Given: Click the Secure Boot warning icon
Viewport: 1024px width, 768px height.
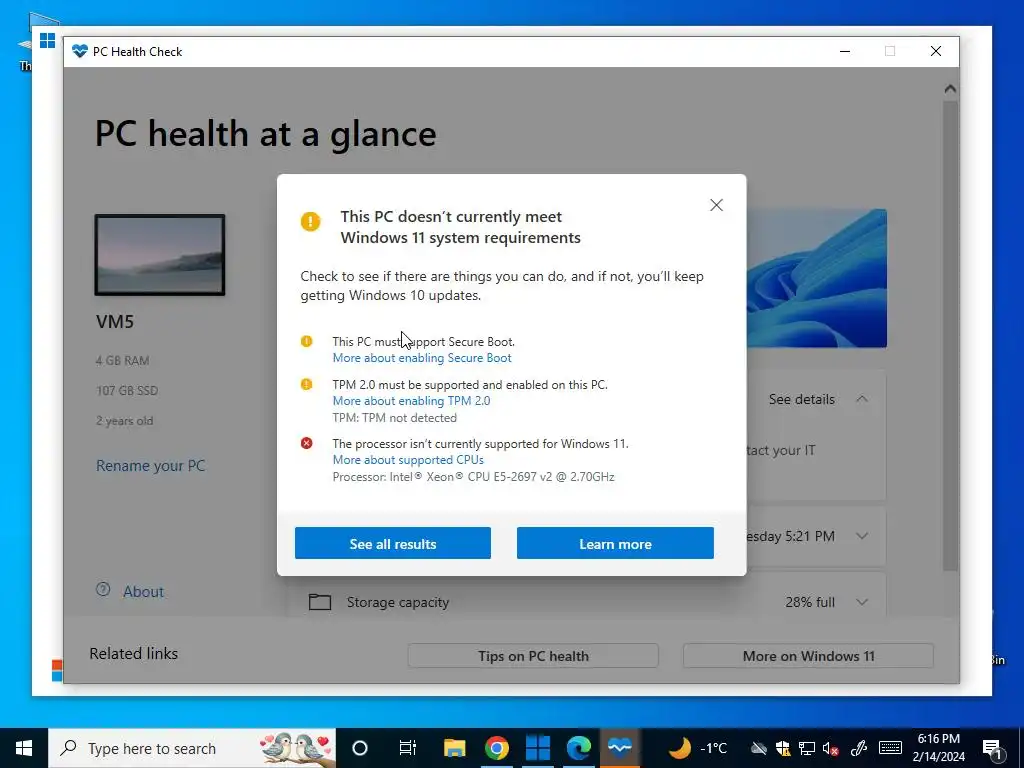Looking at the screenshot, I should 306,341.
